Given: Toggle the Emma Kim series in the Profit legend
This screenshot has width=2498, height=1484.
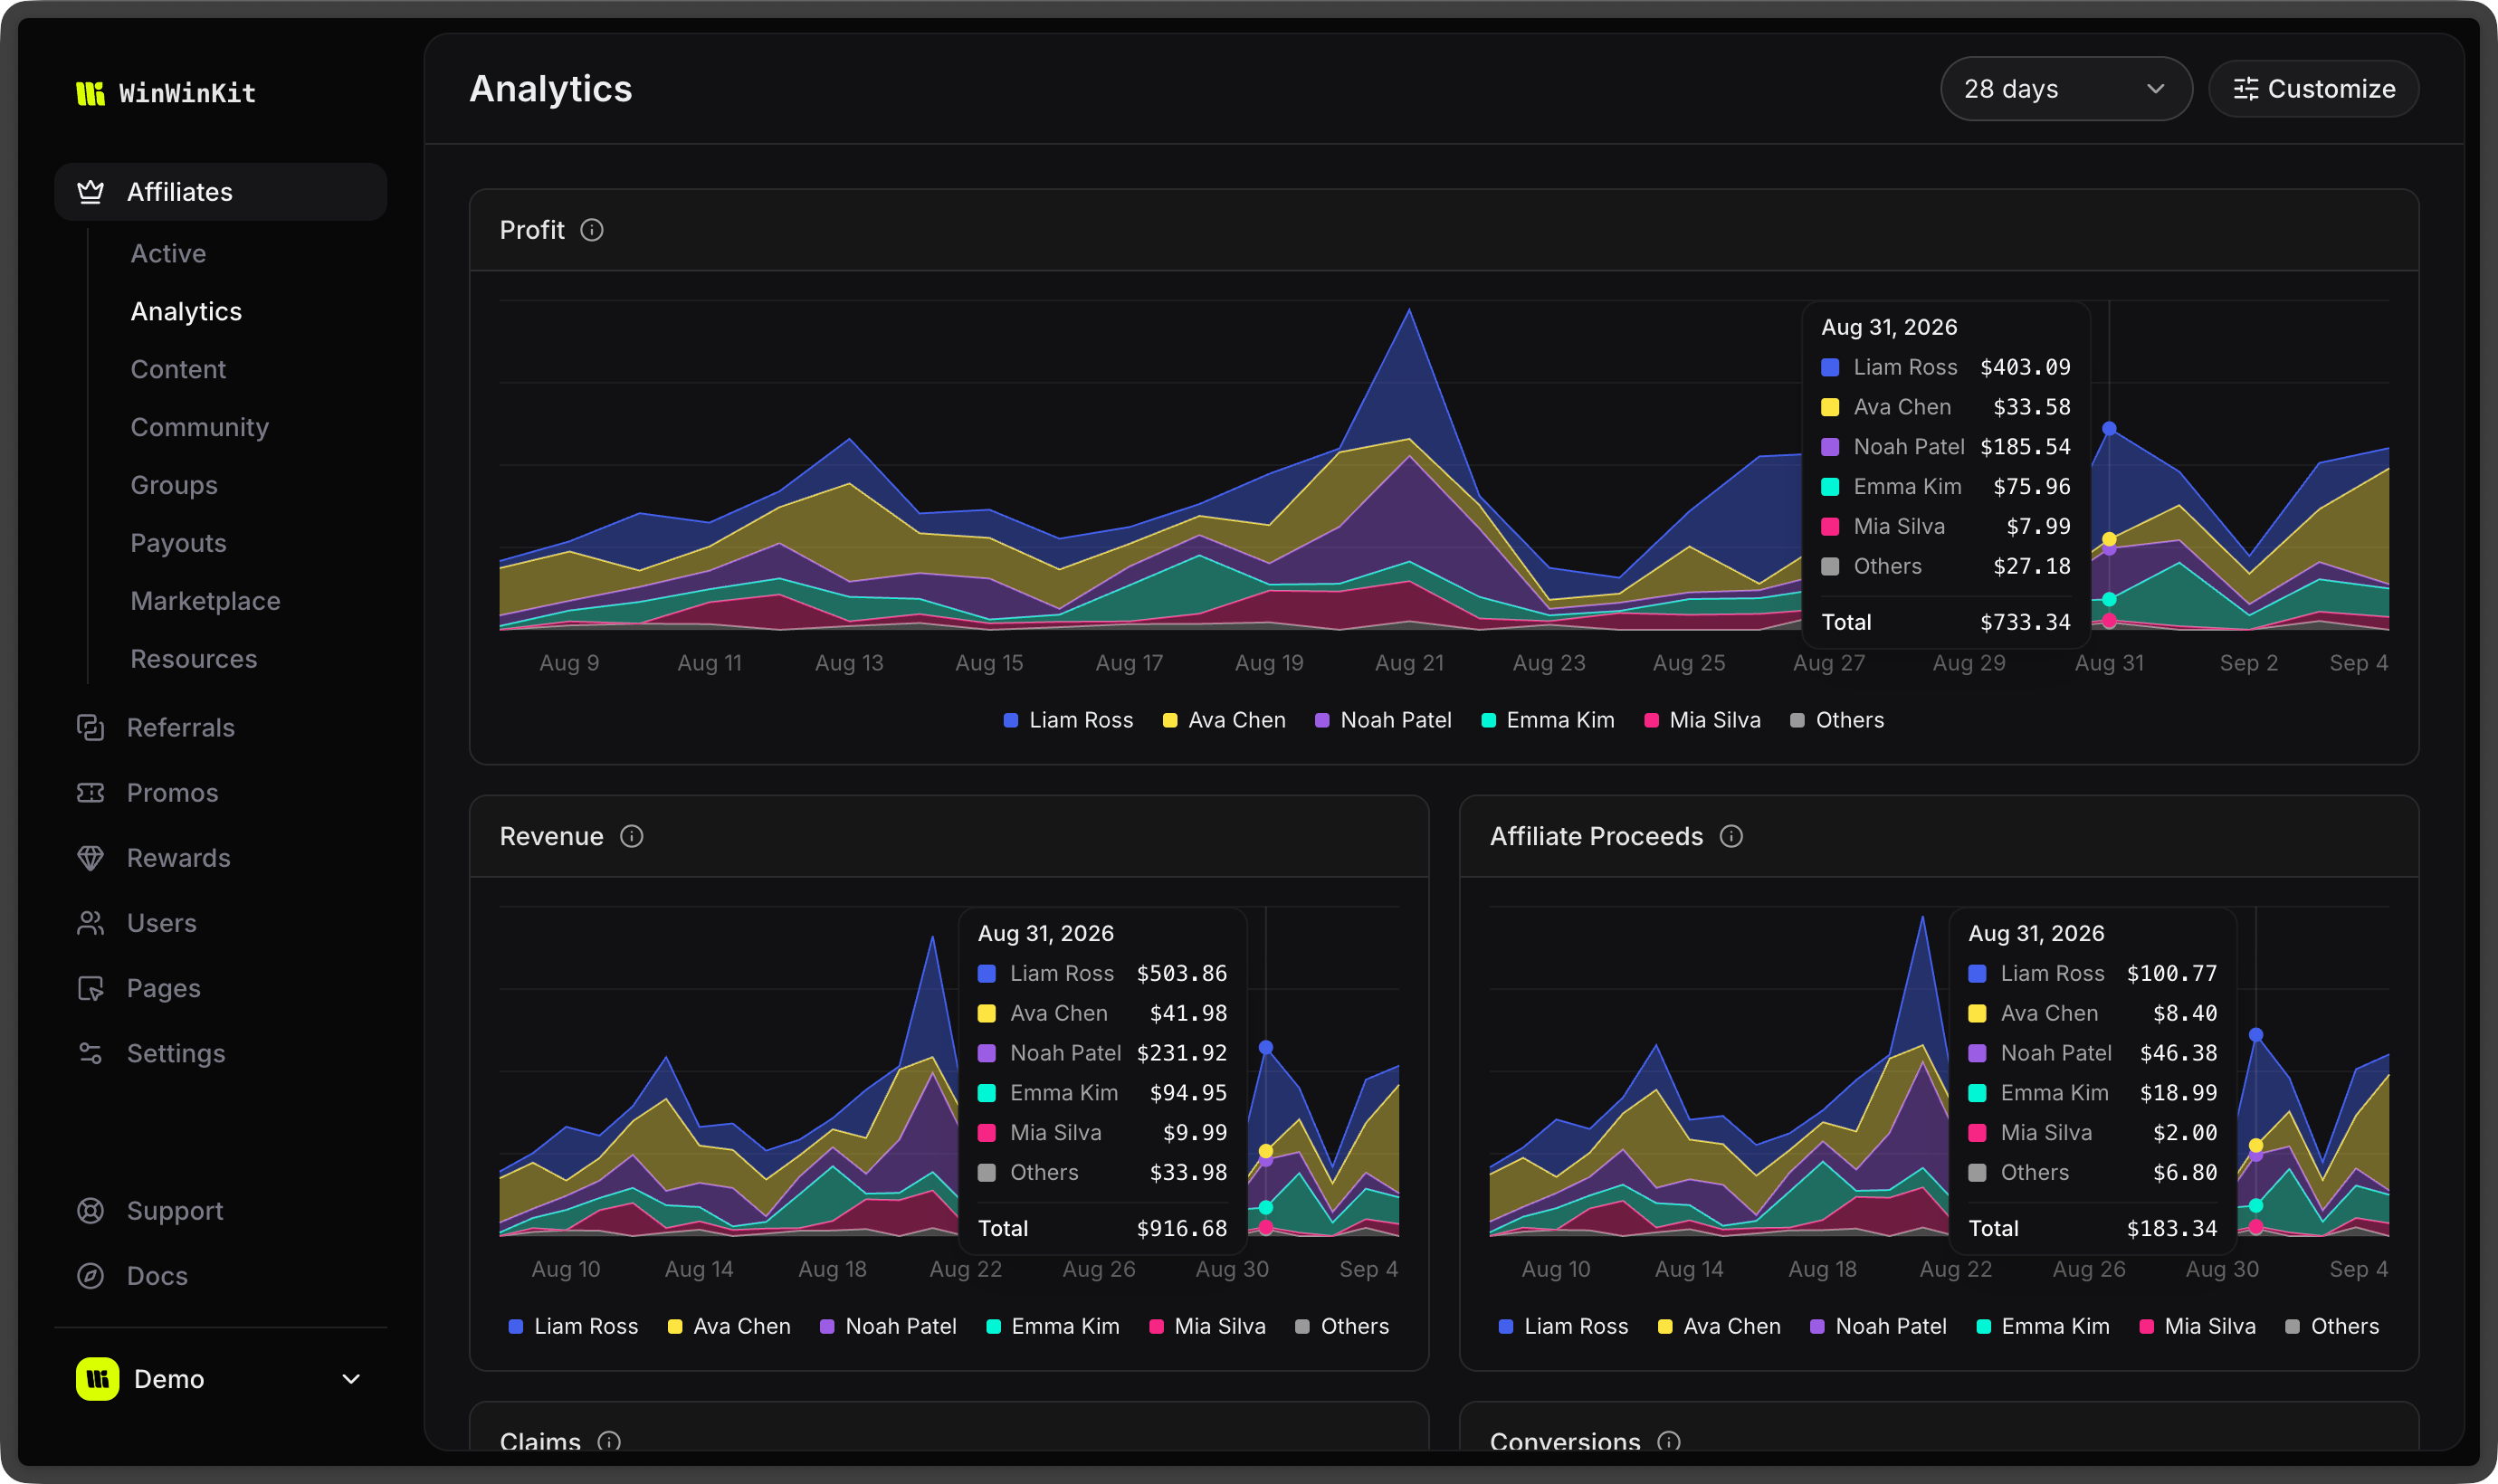Looking at the screenshot, I should (1548, 720).
